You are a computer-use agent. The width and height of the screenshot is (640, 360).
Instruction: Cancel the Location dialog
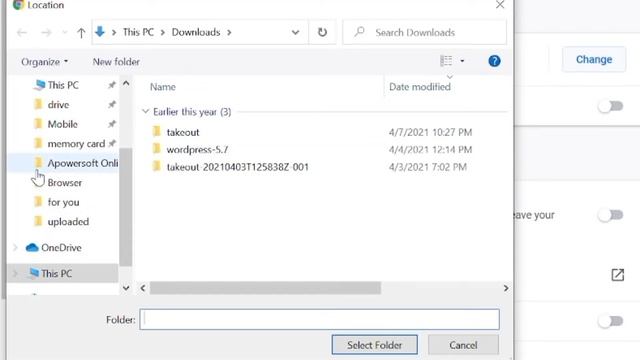point(463,345)
